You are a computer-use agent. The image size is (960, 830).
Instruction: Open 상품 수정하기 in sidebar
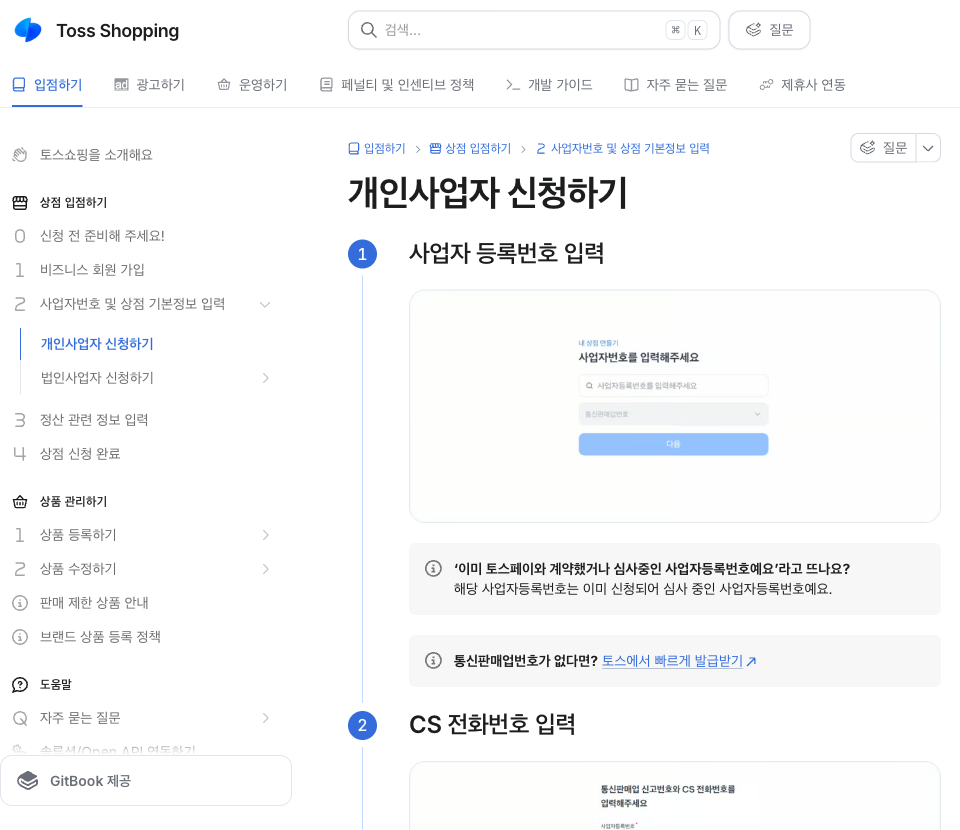(x=78, y=569)
